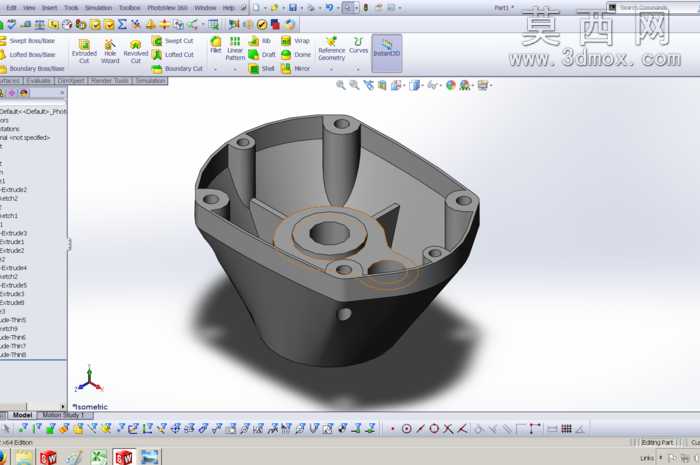Select the Mirror feature
The image size is (700, 465).
(295, 68)
